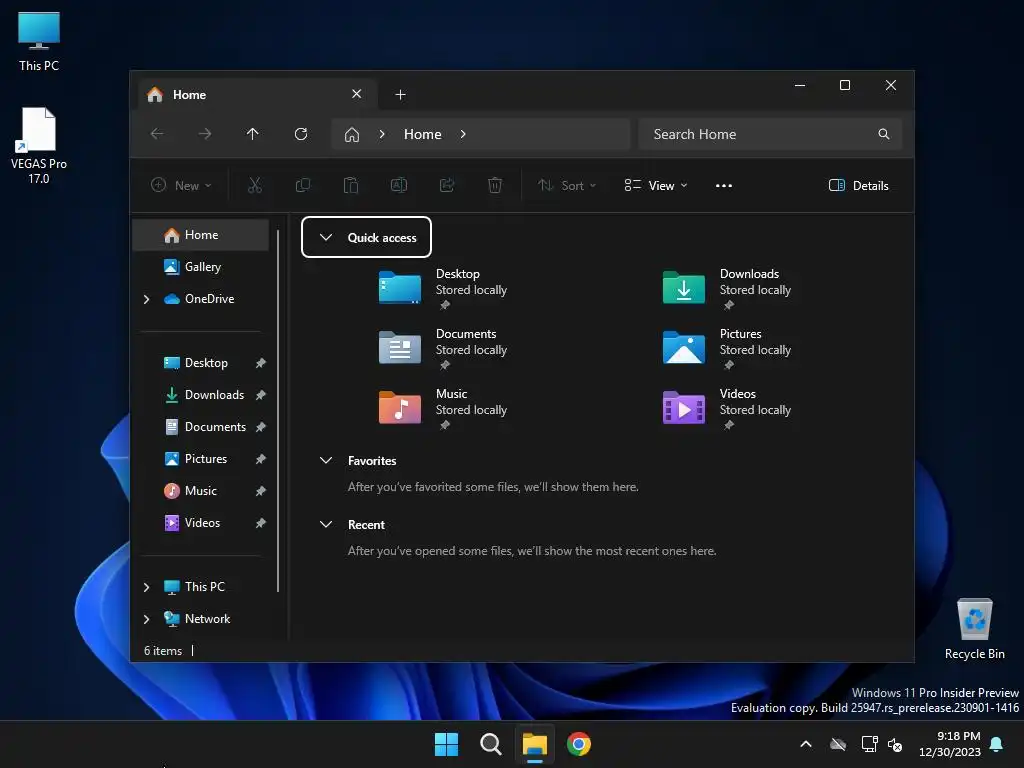The height and width of the screenshot is (768, 1024).
Task: Click the navigation pane scrollbar
Action: [279, 410]
